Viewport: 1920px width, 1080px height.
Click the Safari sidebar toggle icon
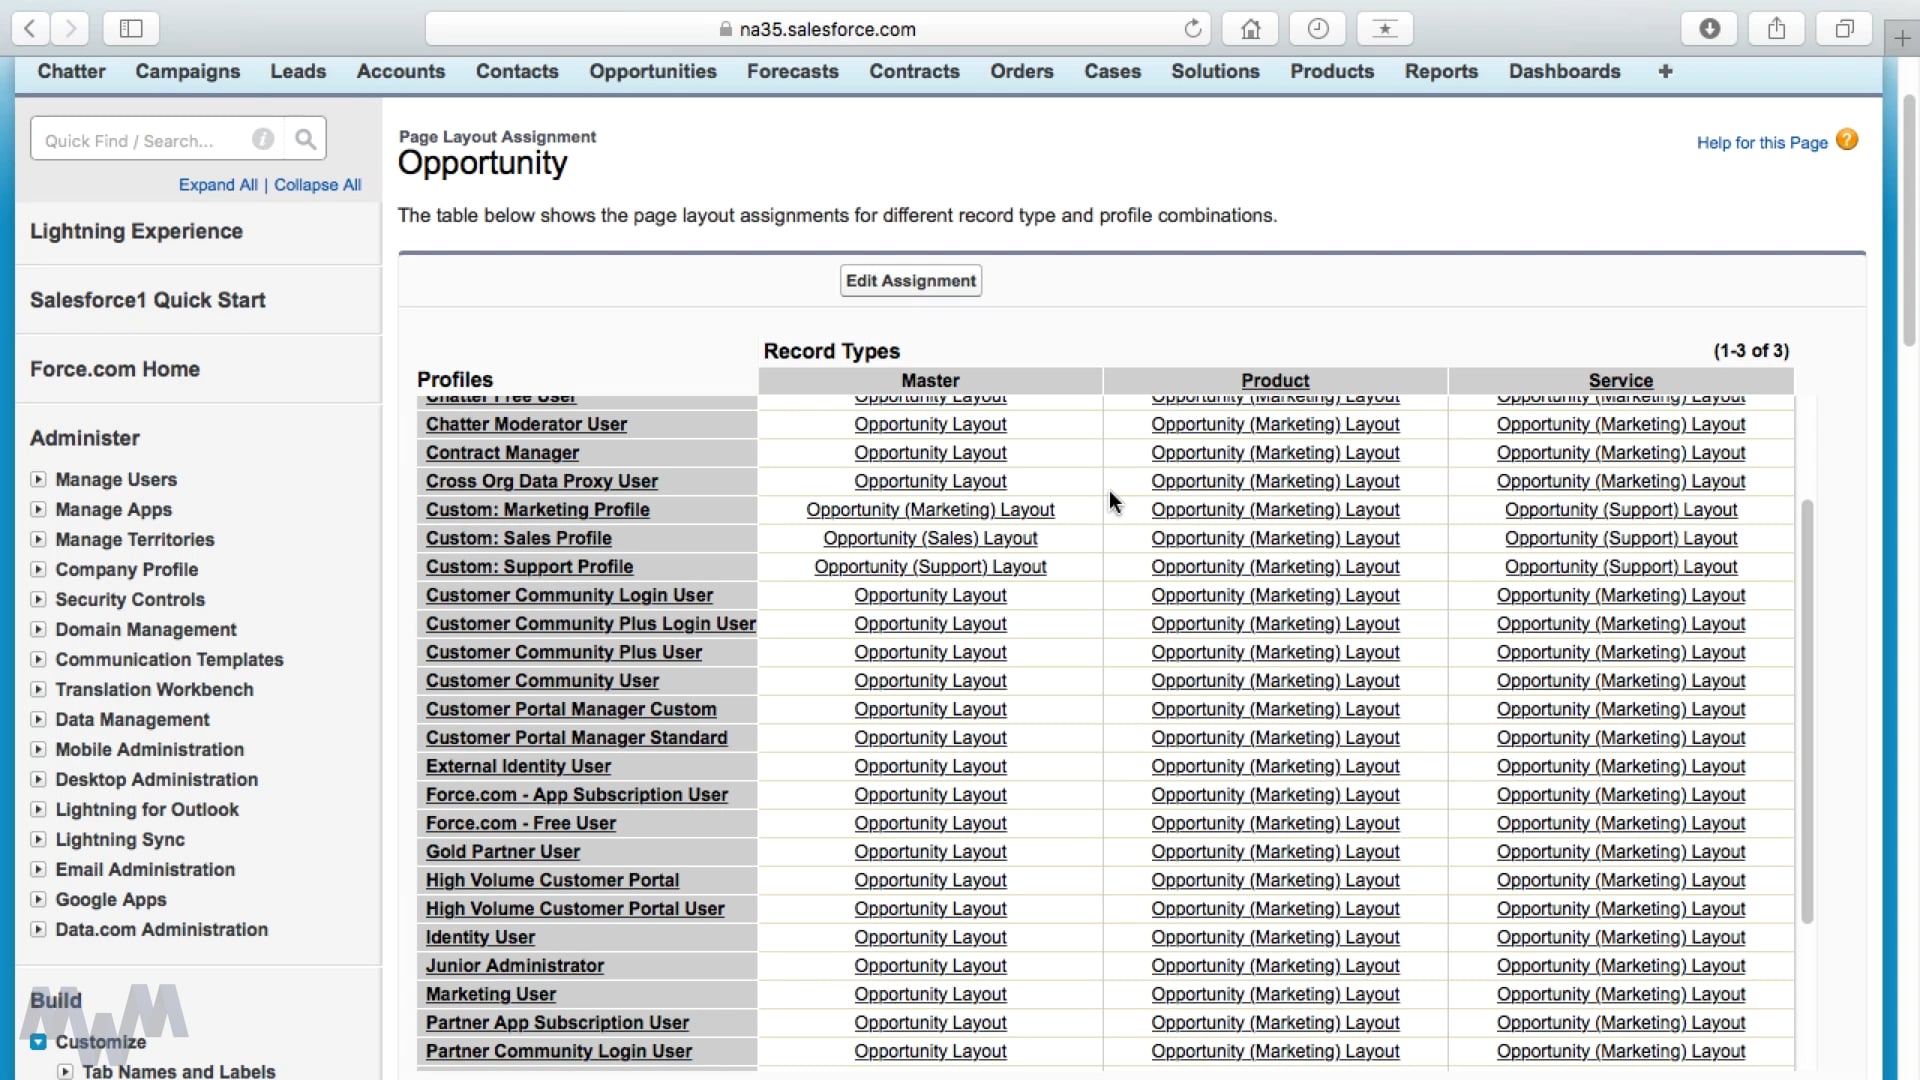pyautogui.click(x=131, y=29)
